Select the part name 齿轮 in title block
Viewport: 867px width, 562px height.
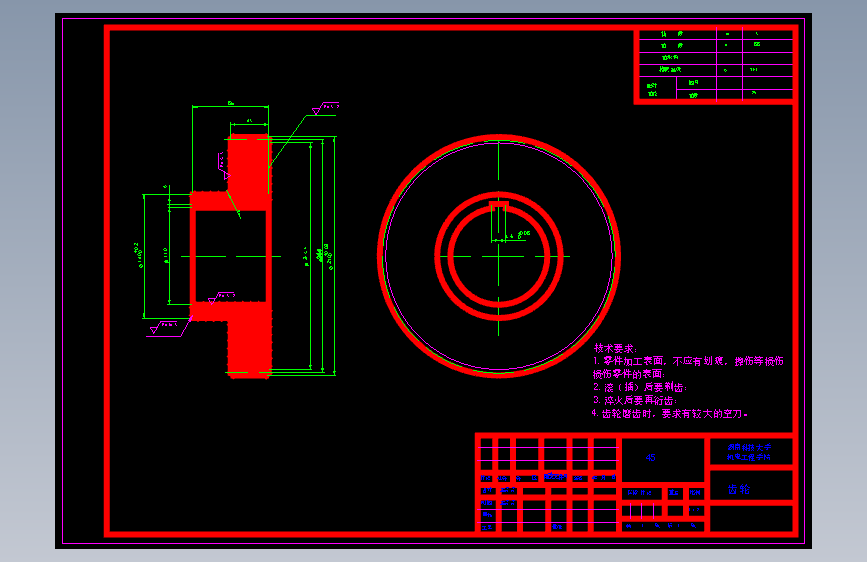(738, 489)
